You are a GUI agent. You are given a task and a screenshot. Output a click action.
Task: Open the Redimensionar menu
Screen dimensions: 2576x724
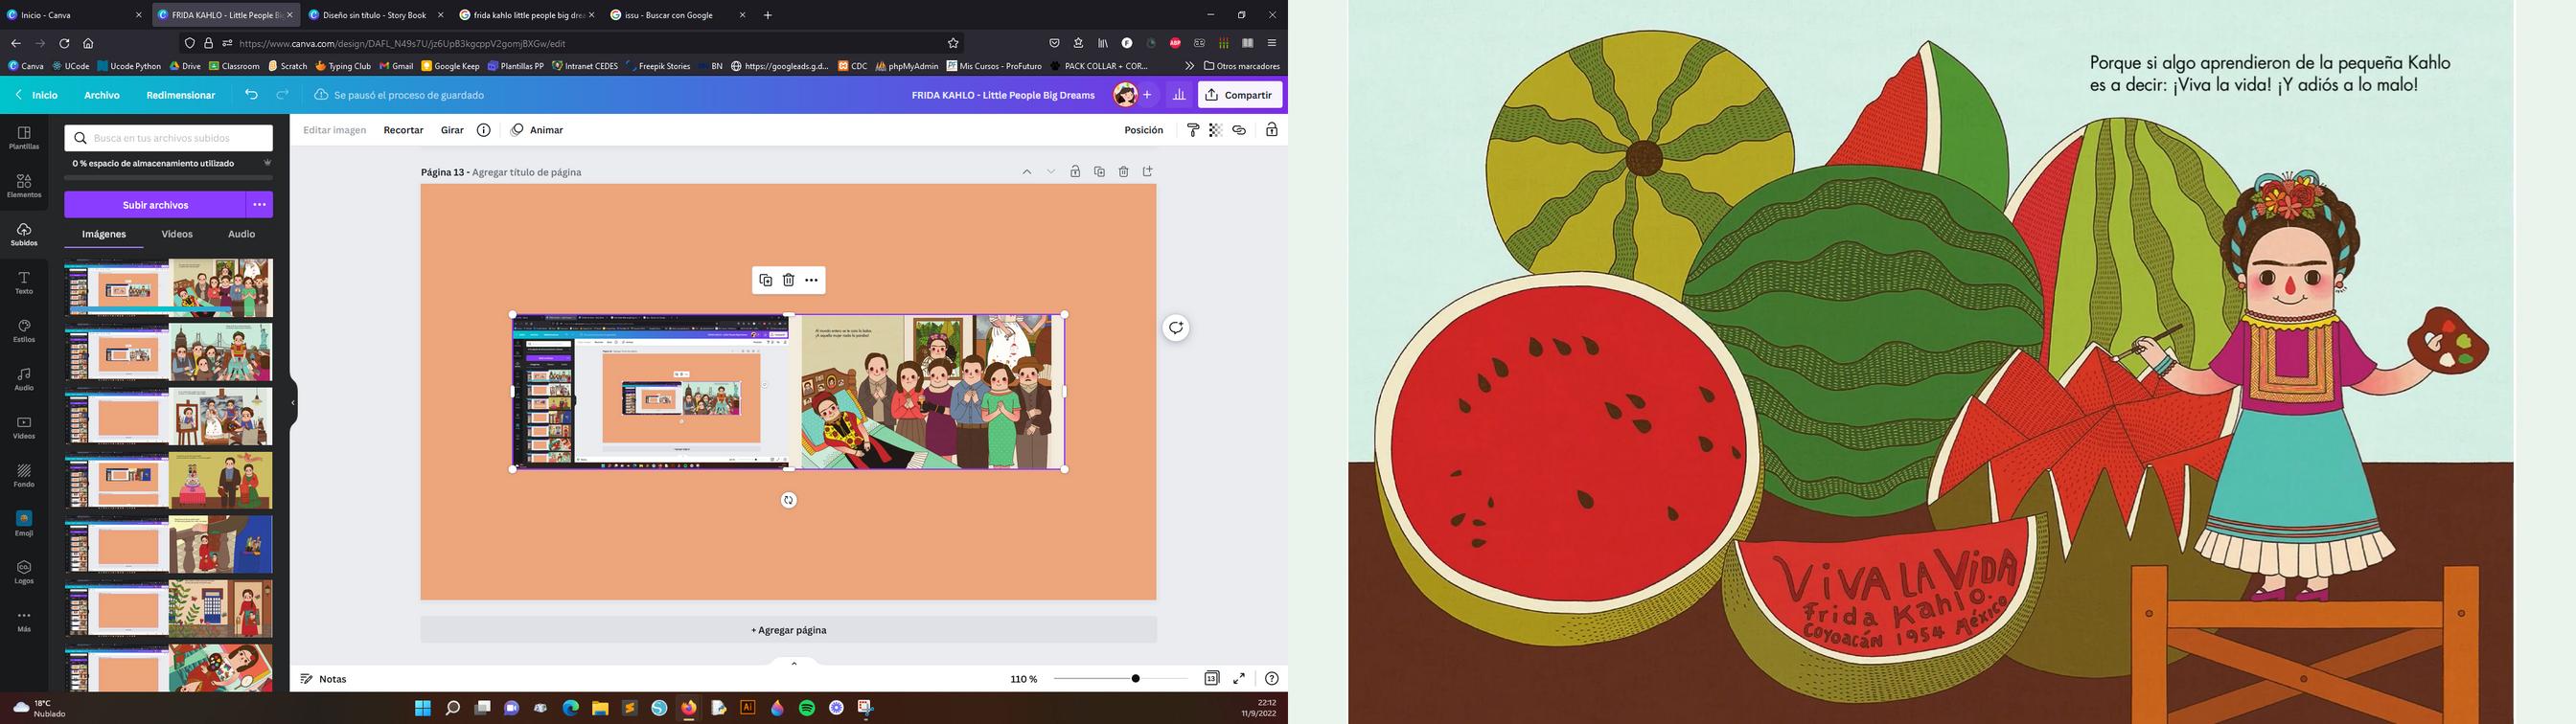[x=181, y=95]
